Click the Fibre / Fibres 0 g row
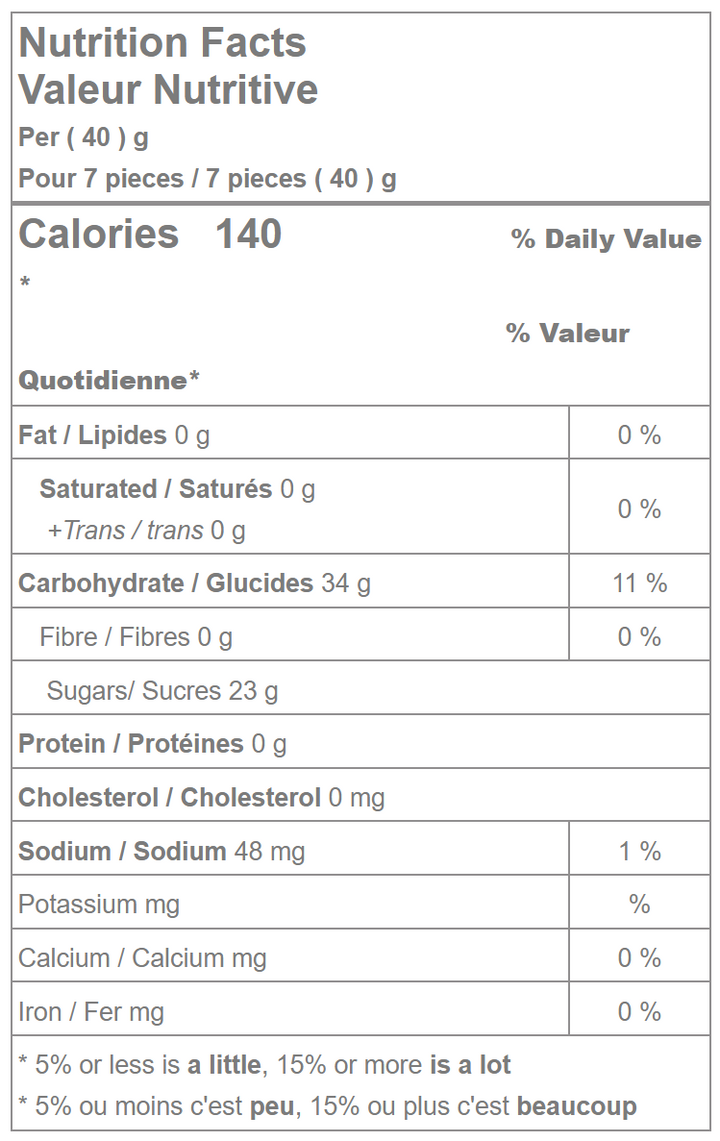 [136, 637]
